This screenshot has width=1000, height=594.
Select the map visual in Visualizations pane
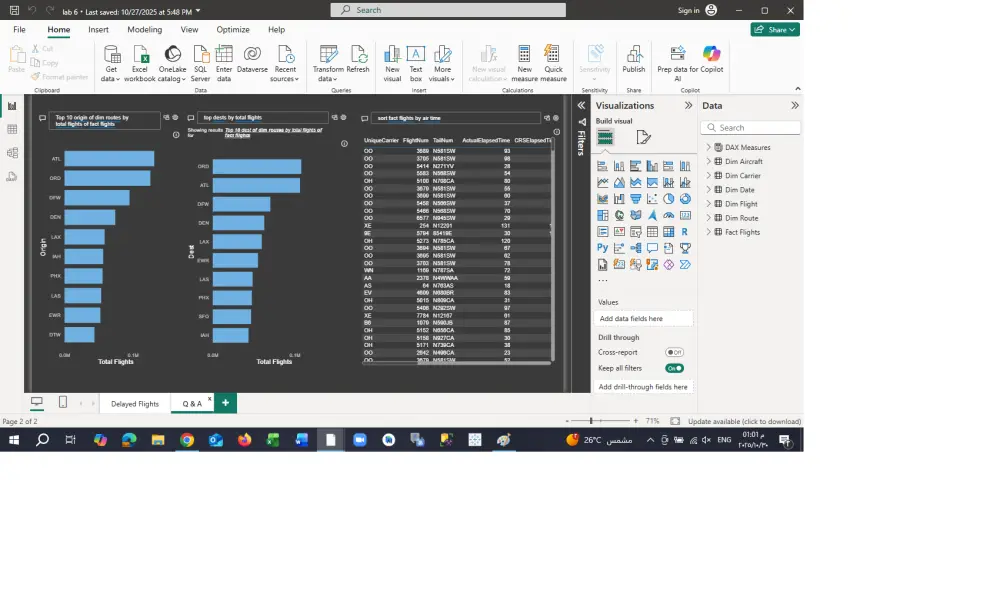pyautogui.click(x=620, y=215)
